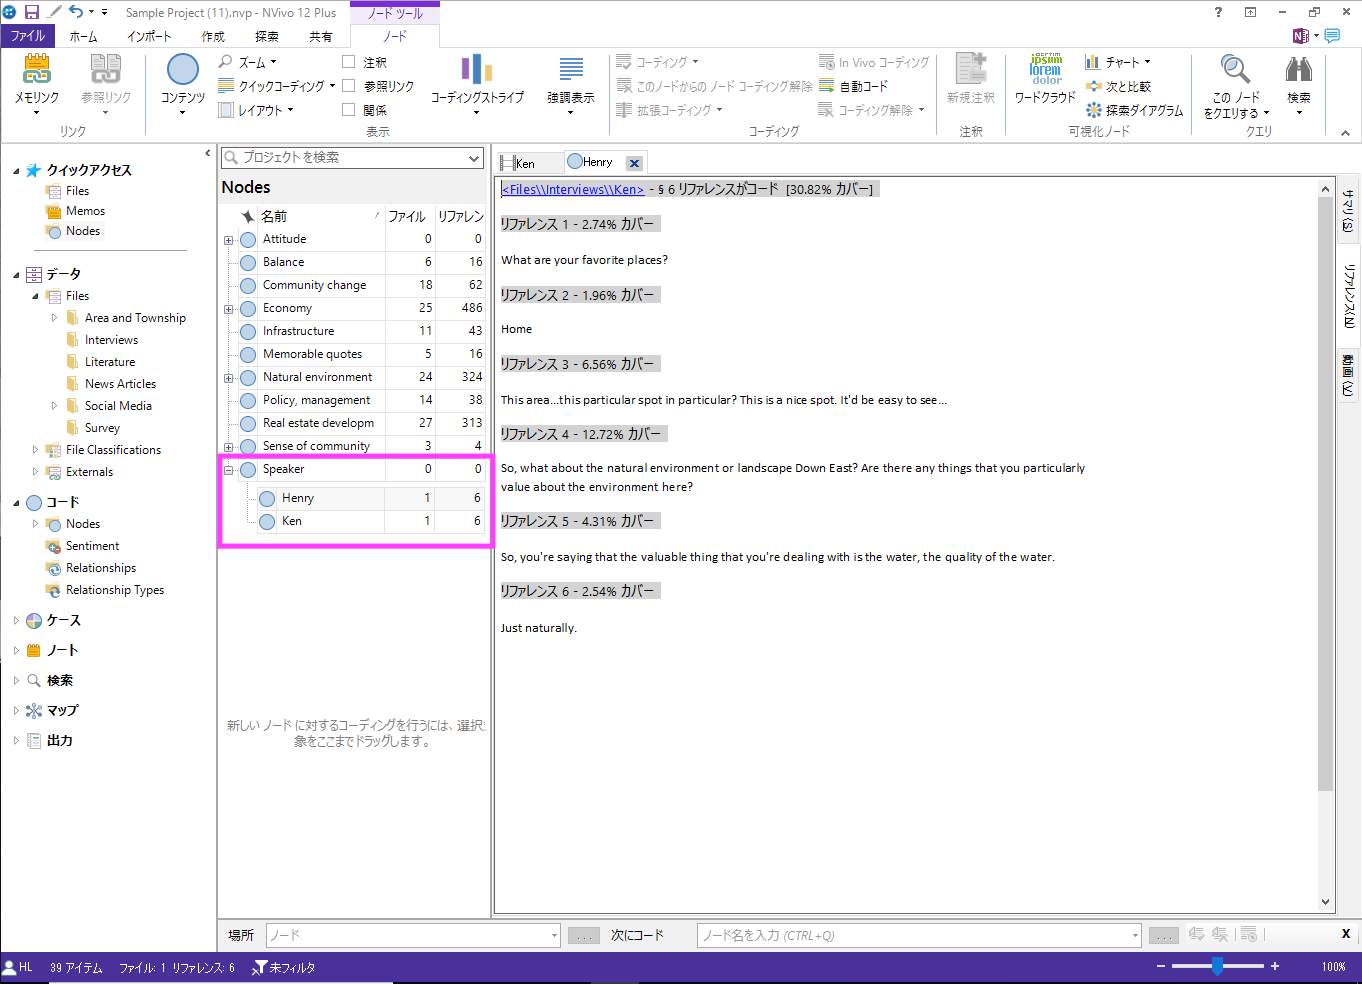The image size is (1362, 984).
Task: Check the Relationships (関係) checkbox
Action: pos(349,110)
